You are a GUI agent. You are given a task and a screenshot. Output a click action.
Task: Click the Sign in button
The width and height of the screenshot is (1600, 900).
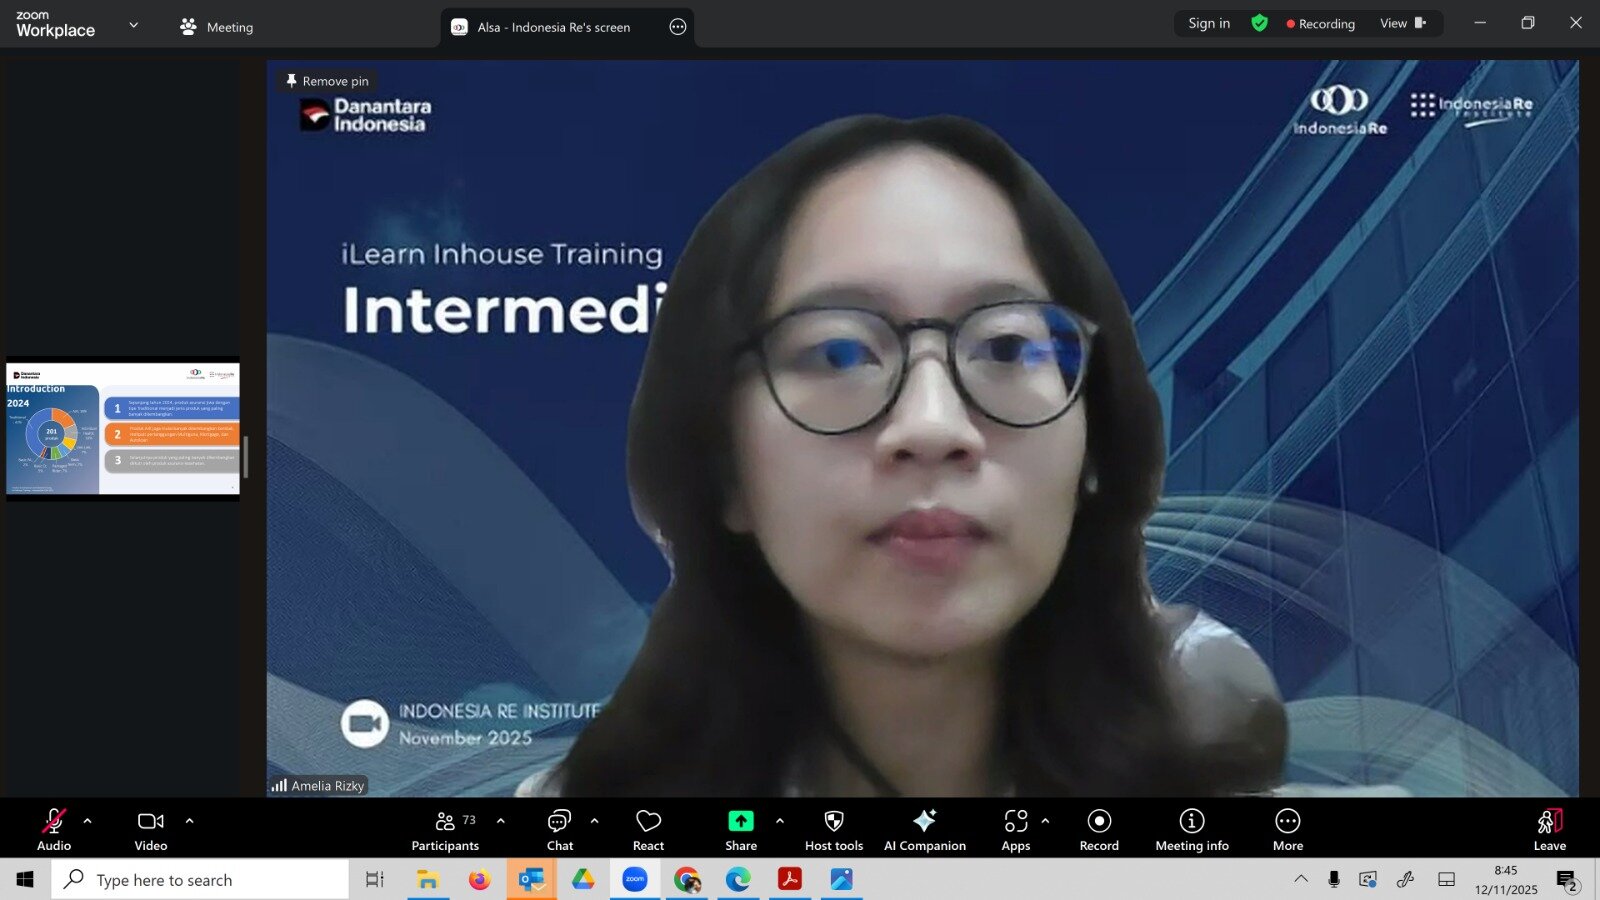pos(1208,23)
